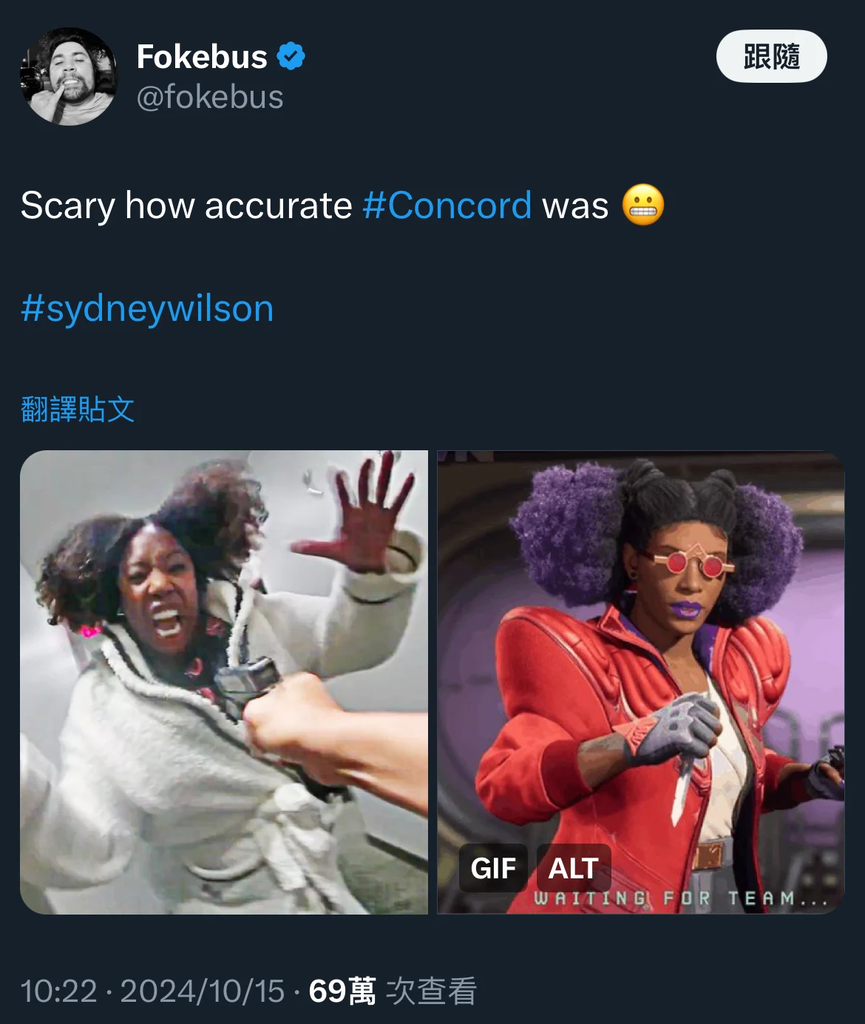Image resolution: width=865 pixels, height=1024 pixels.
Task: Click the character's red round sunglasses
Action: (x=693, y=562)
